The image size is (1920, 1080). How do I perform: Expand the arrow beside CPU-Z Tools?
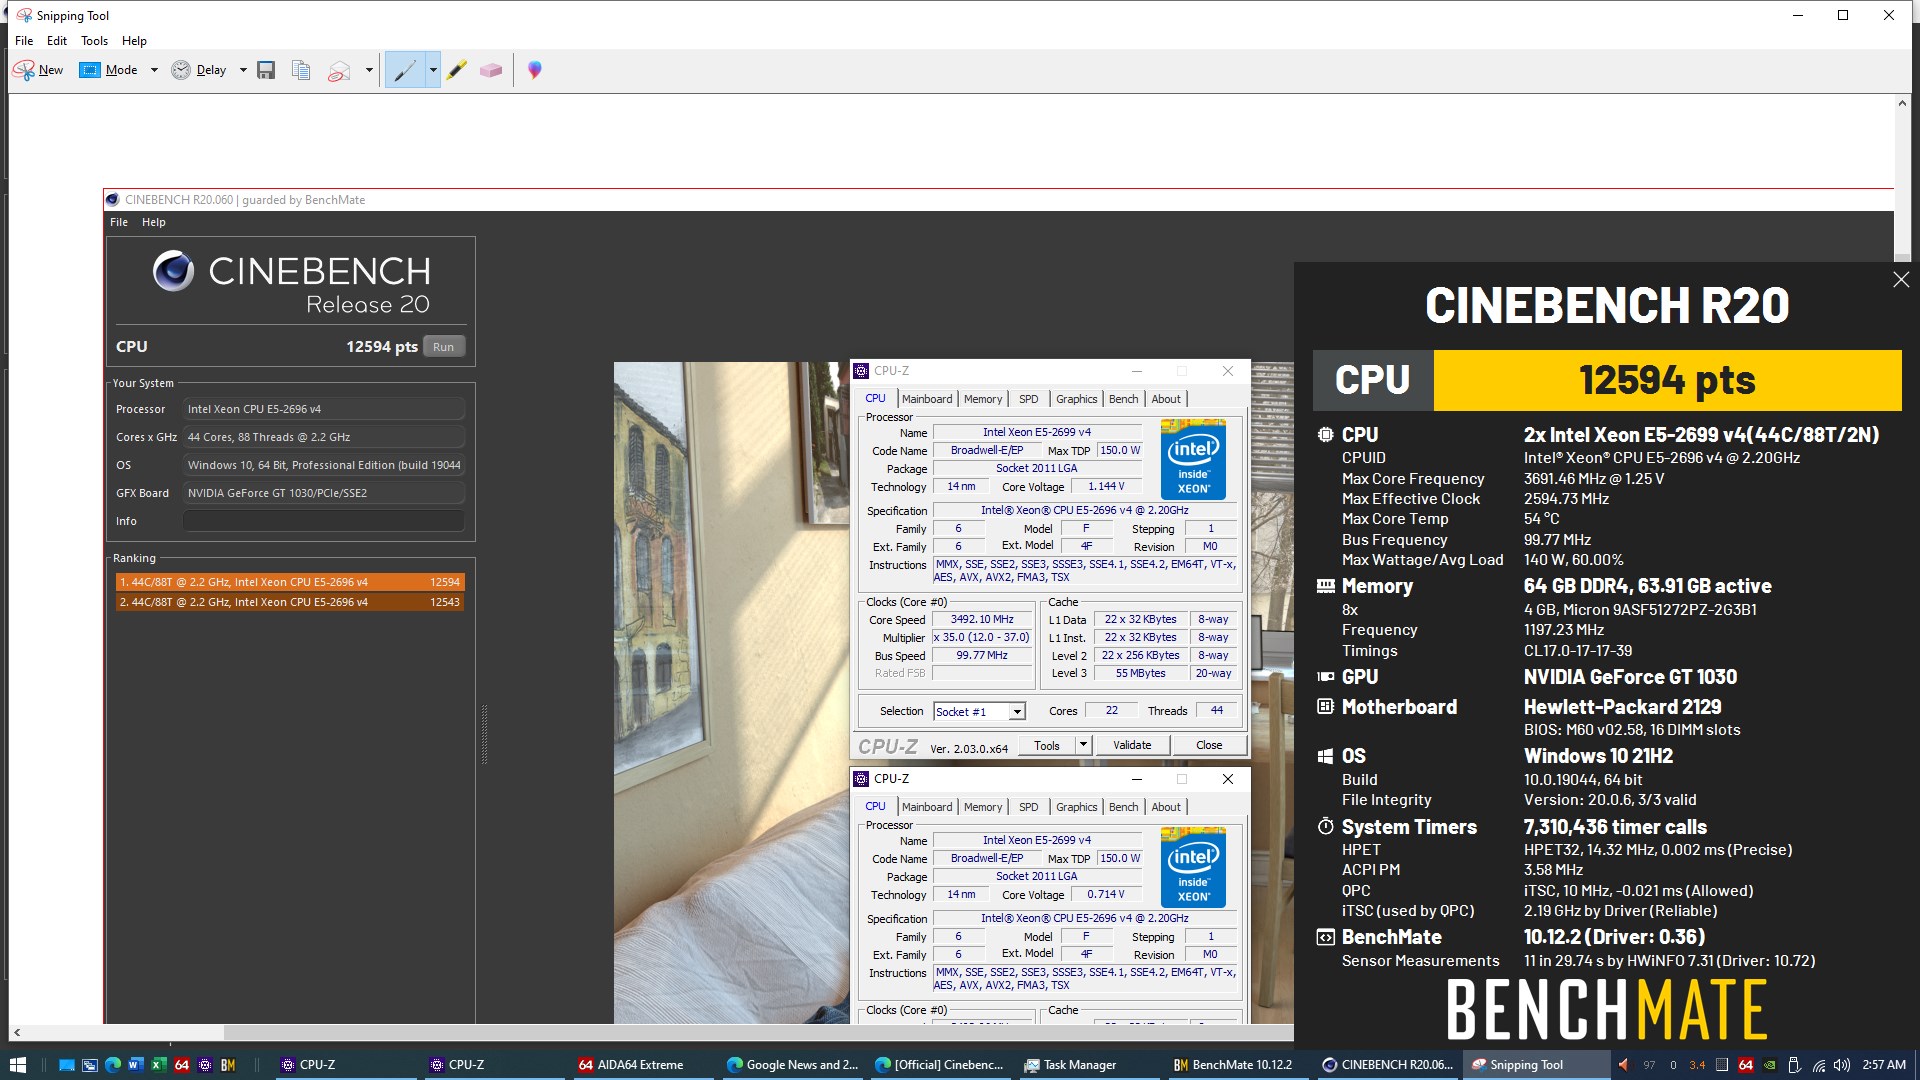point(1083,746)
